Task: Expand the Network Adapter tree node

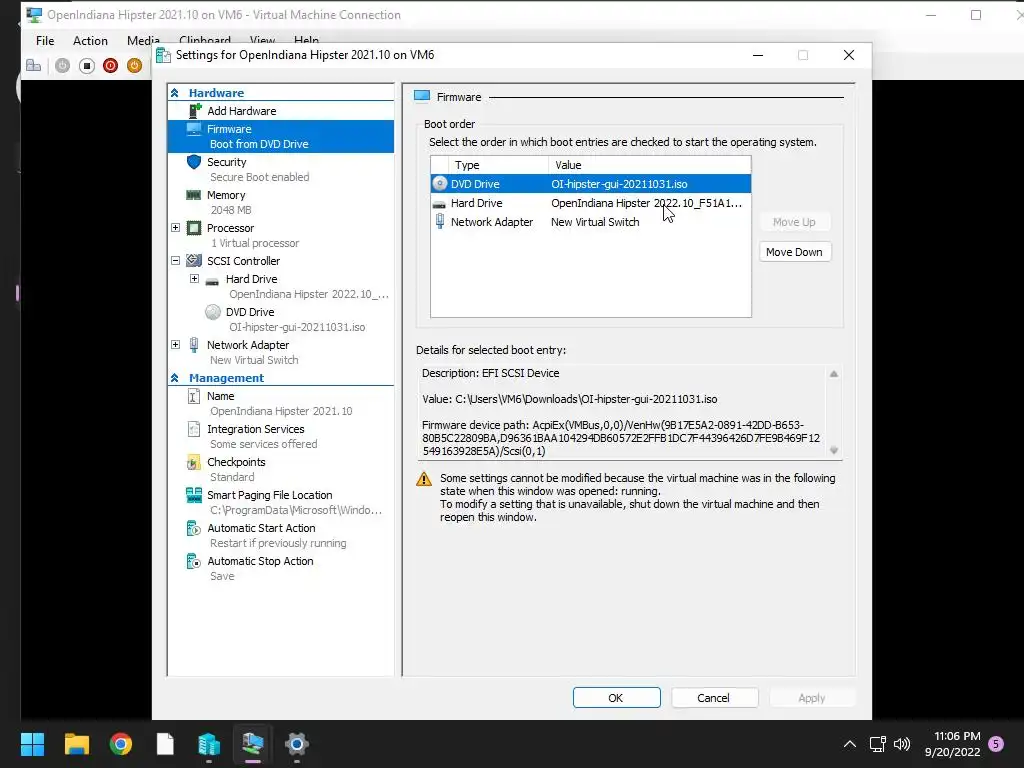Action: point(176,344)
